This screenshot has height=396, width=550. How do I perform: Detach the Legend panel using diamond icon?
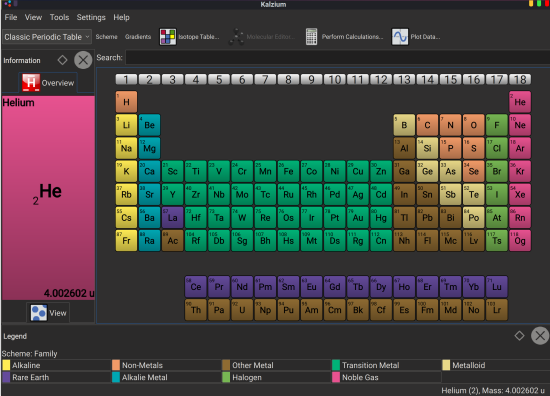coord(519,336)
